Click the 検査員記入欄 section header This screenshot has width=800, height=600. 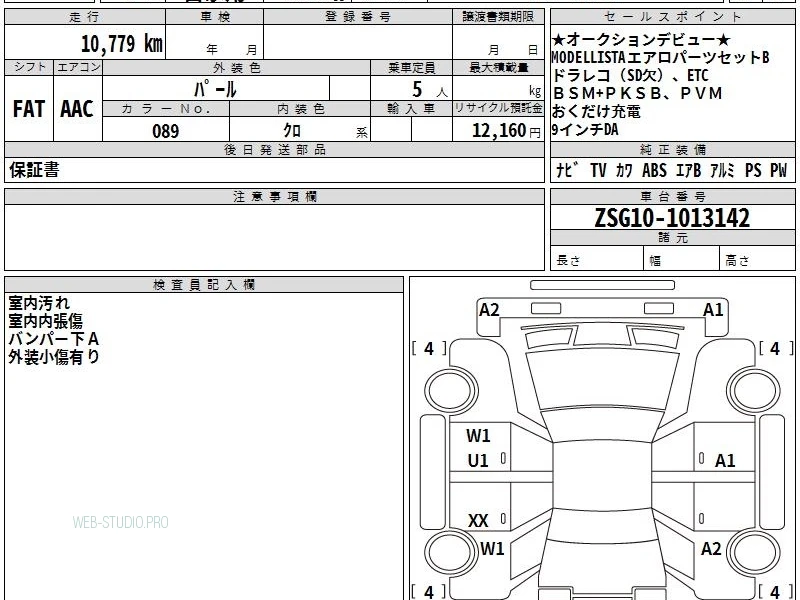click(204, 285)
